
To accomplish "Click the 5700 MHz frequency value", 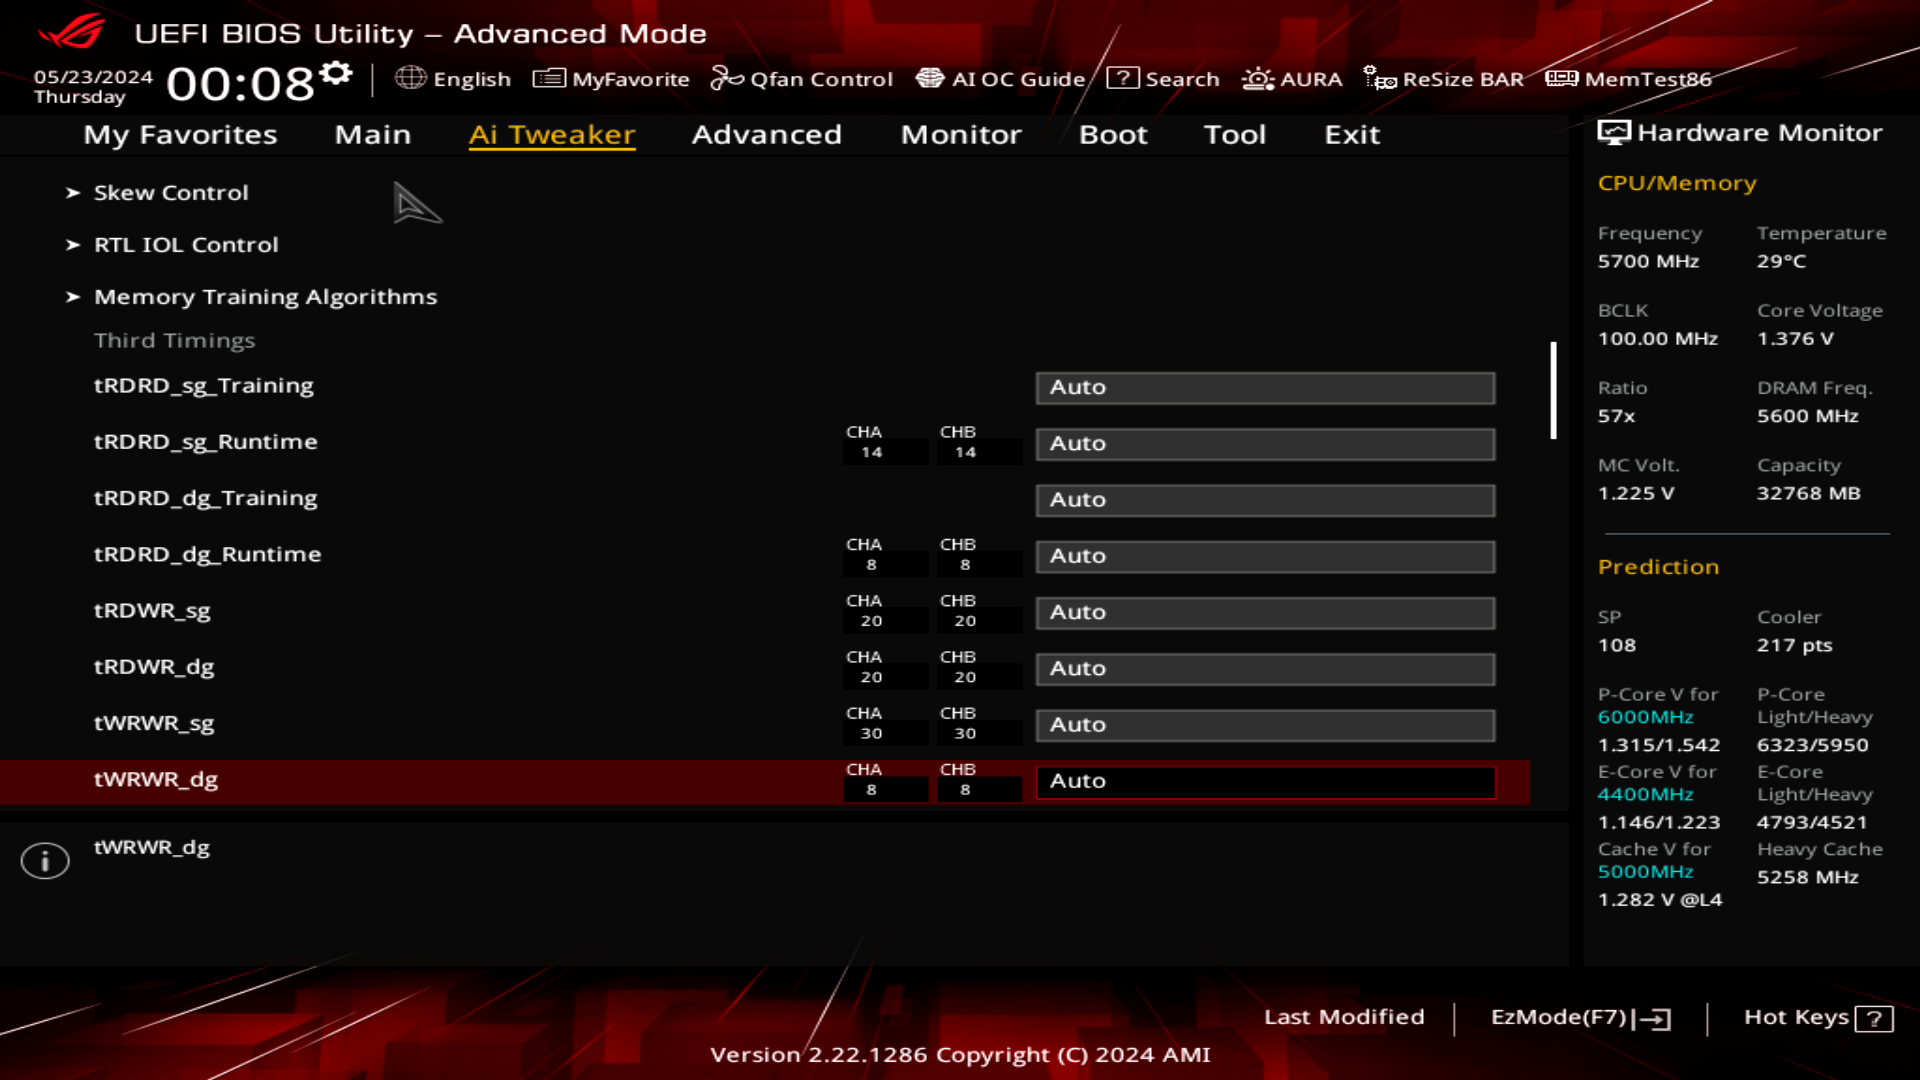I will (x=1648, y=262).
